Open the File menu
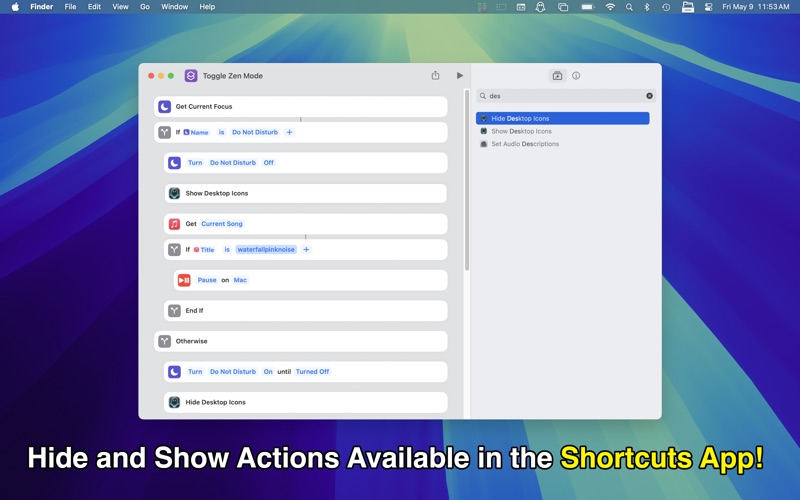800x500 pixels. pos(70,7)
